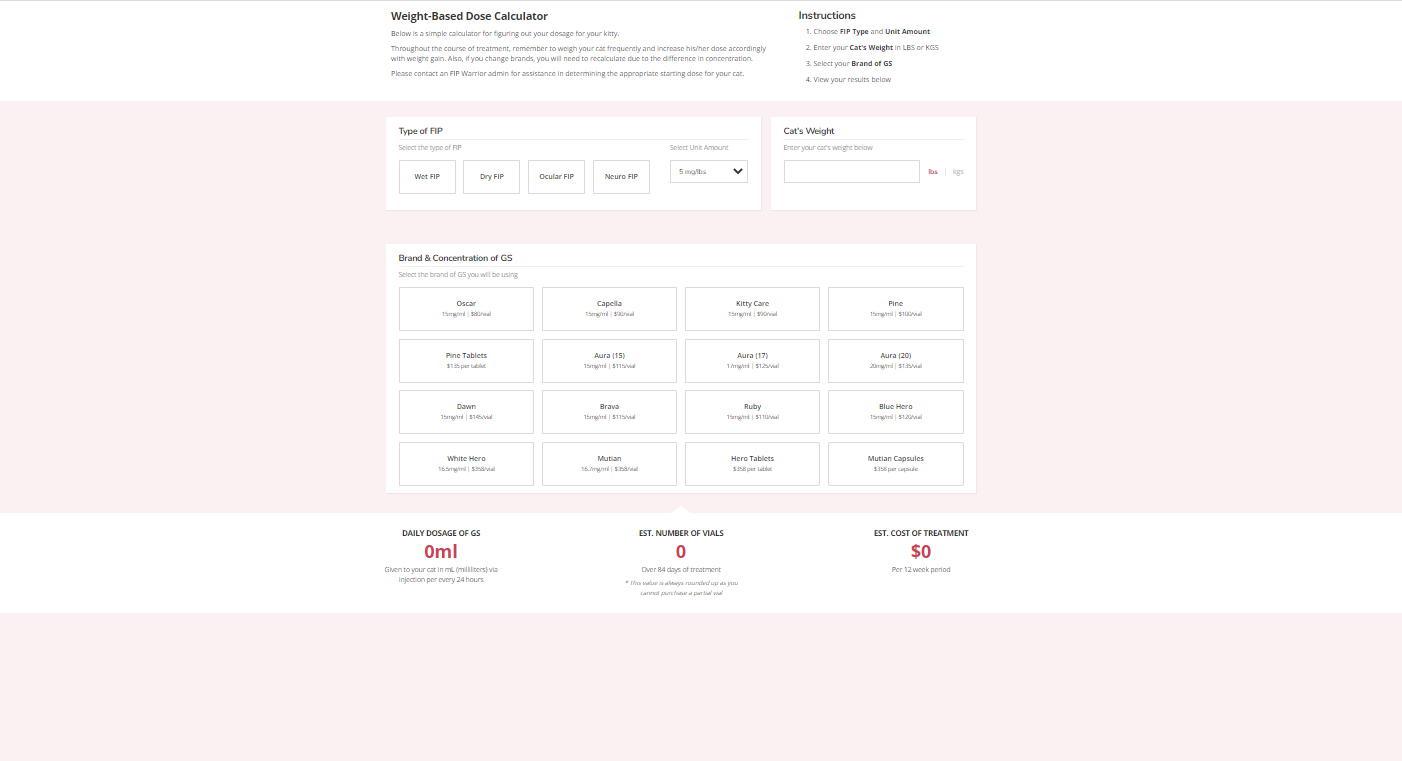
Task: Click the cat's weight input field
Action: coord(852,172)
